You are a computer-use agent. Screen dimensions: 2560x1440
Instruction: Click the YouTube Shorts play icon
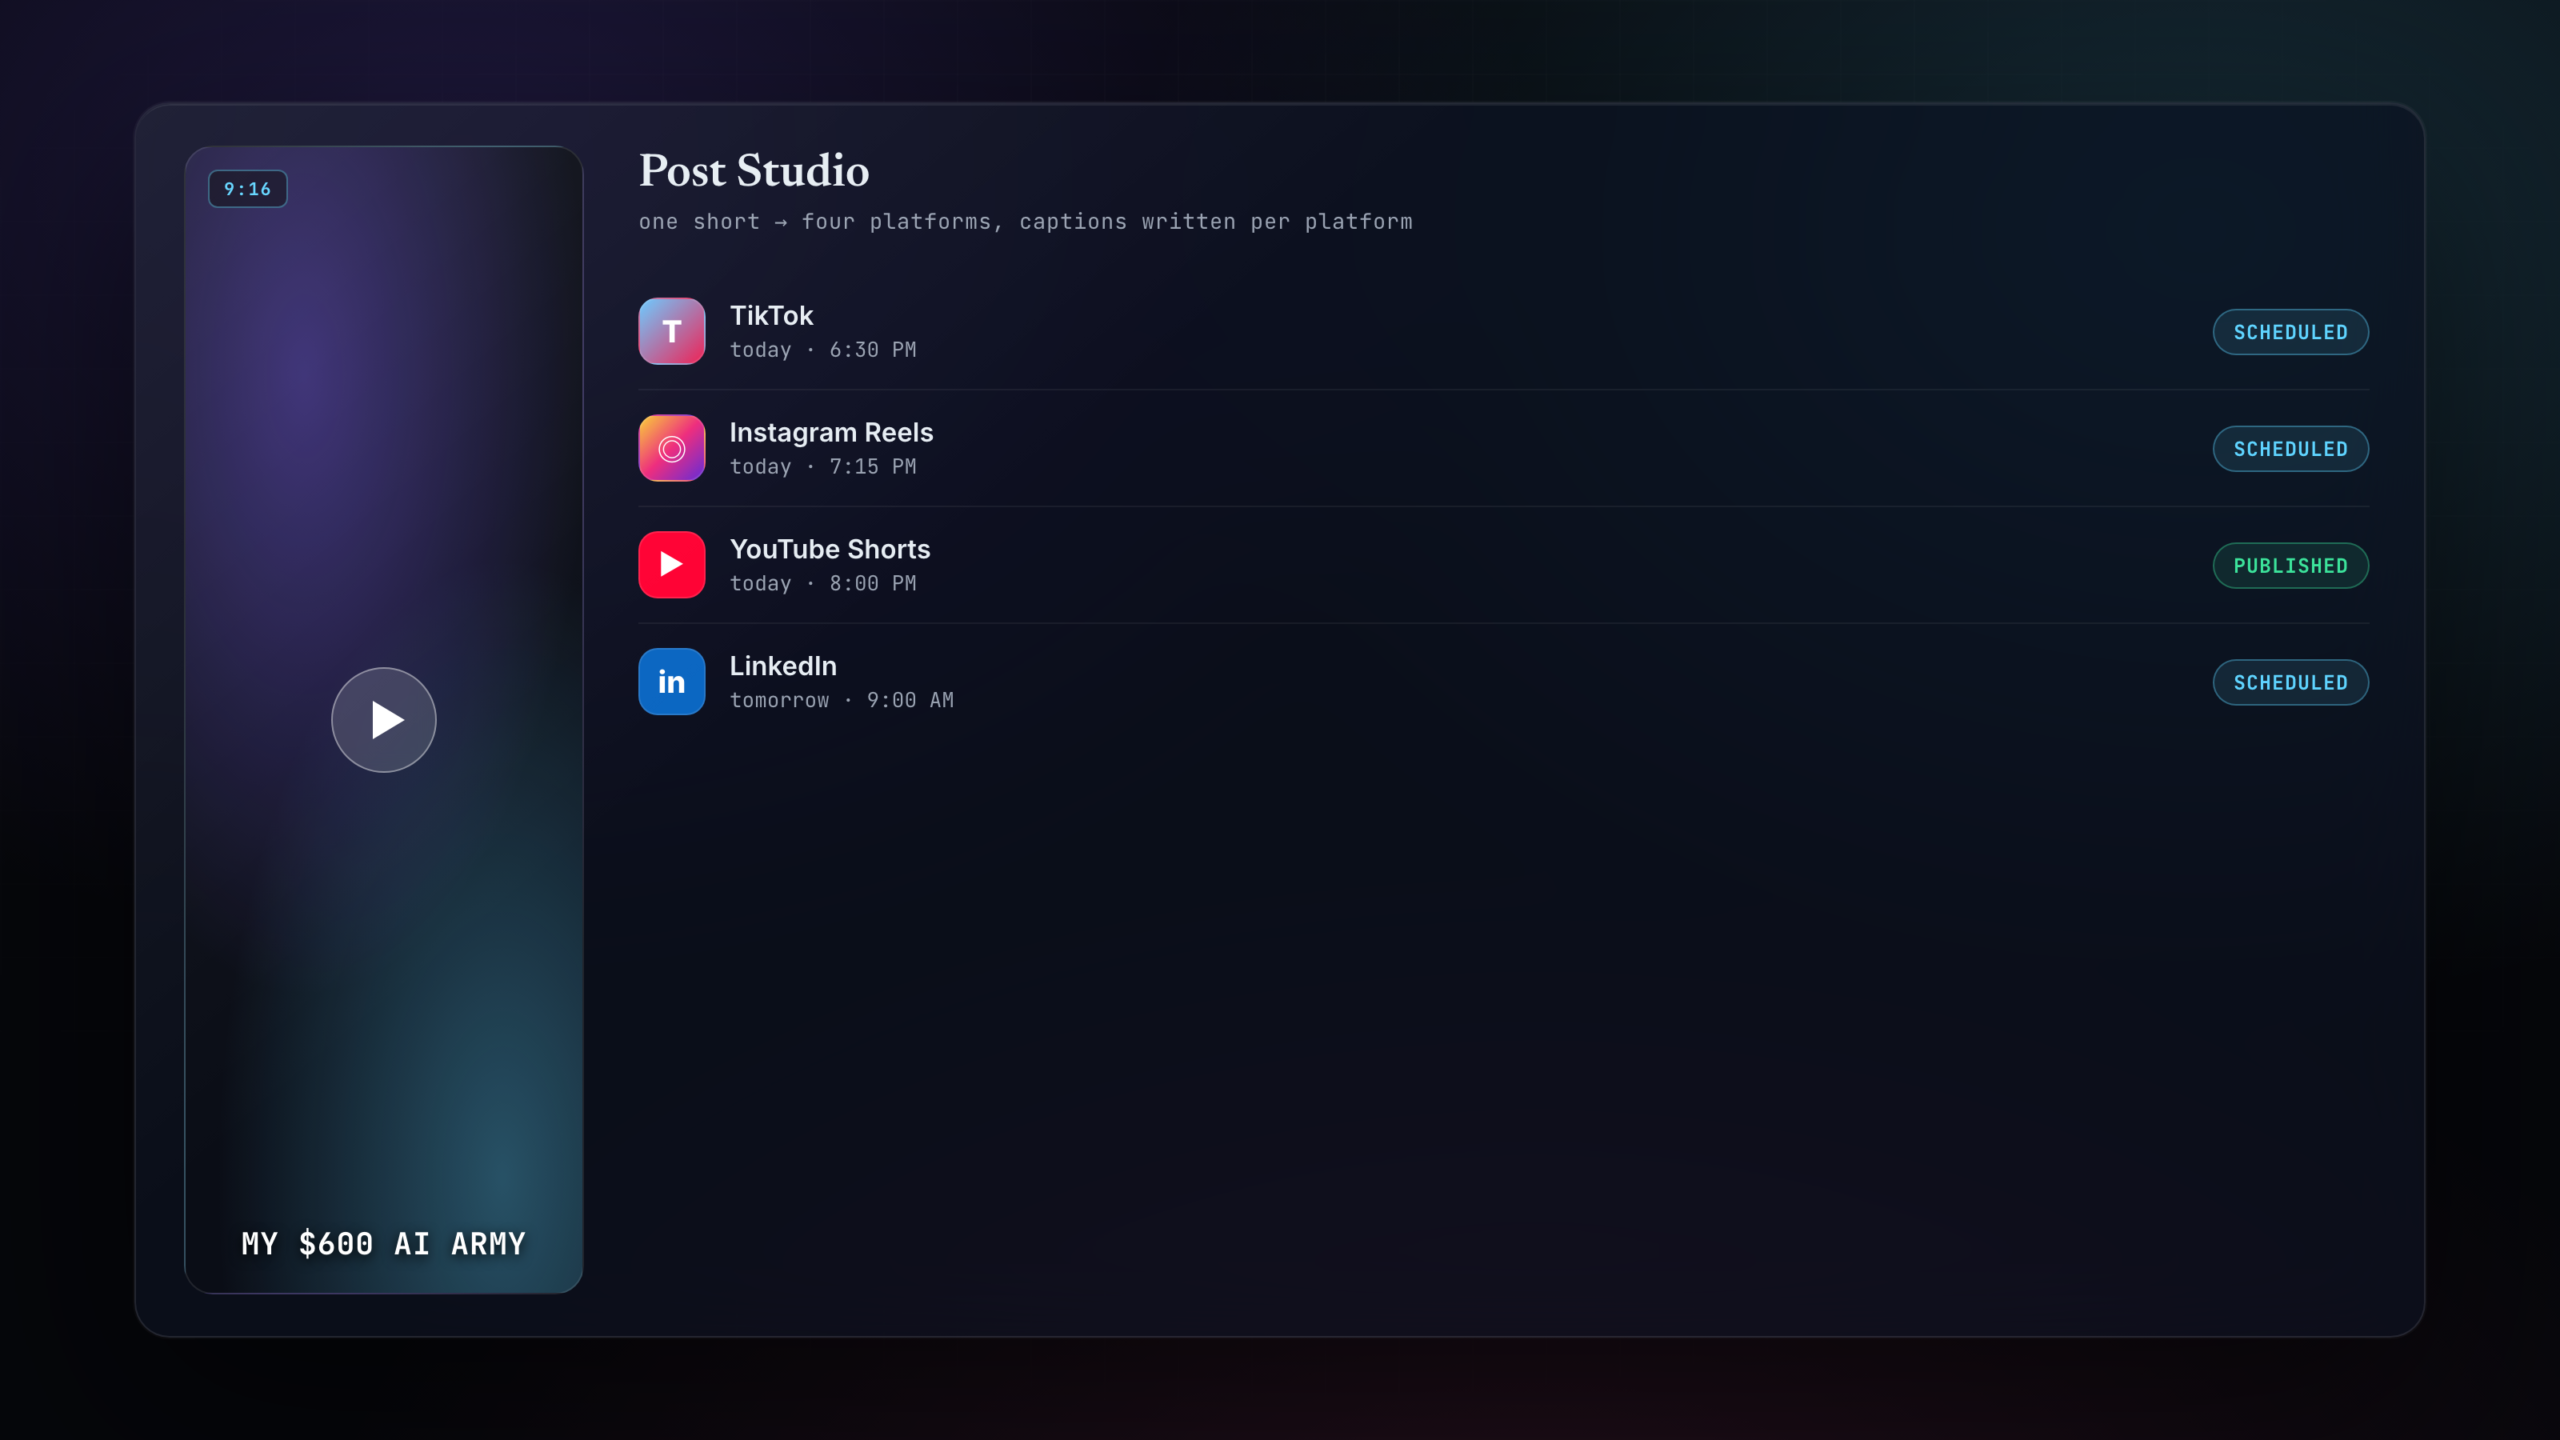click(x=672, y=565)
